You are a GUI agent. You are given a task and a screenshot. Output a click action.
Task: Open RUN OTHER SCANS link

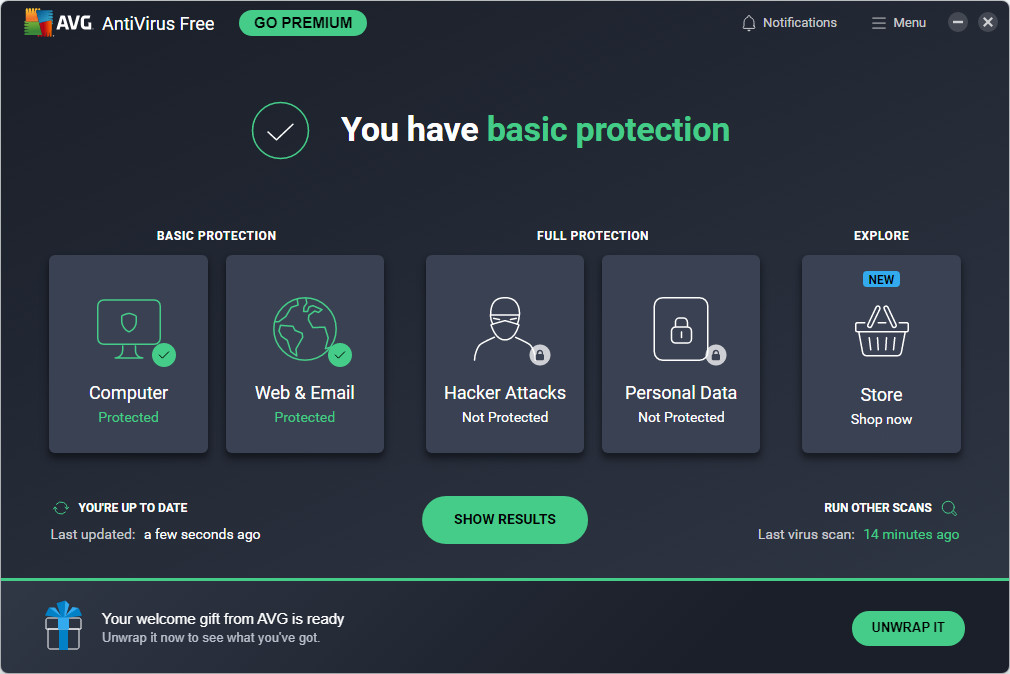[x=877, y=508]
